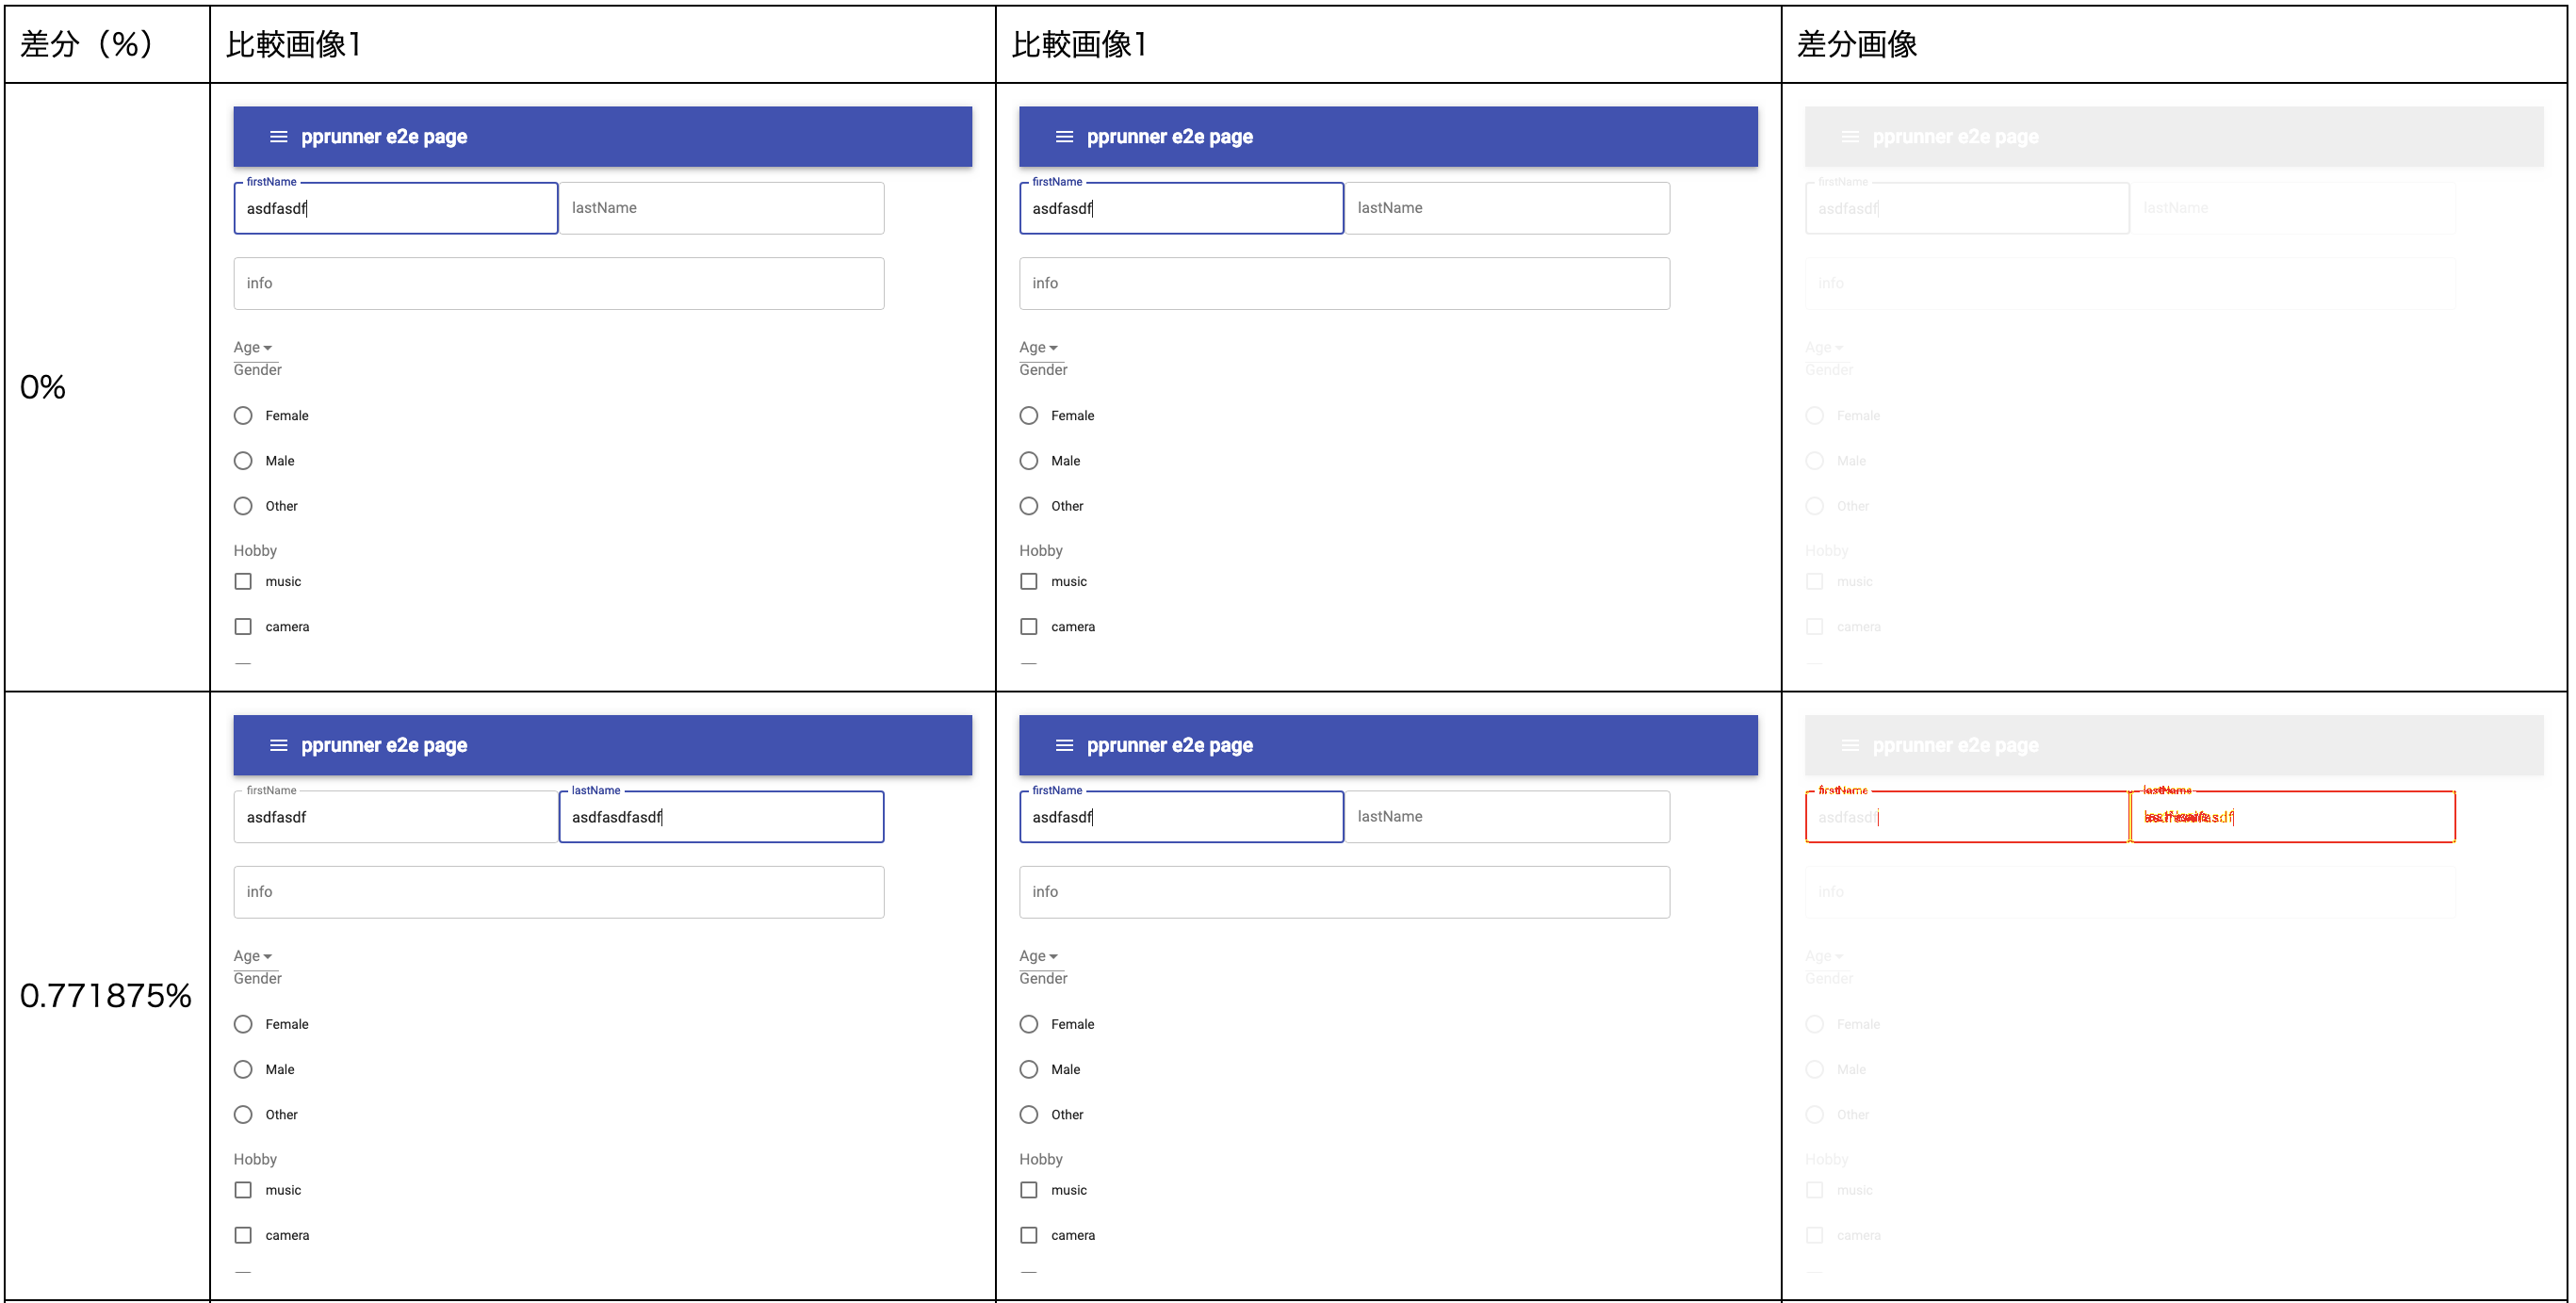Click the 0.771875% difference value
2576x1303 pixels.
tap(106, 996)
